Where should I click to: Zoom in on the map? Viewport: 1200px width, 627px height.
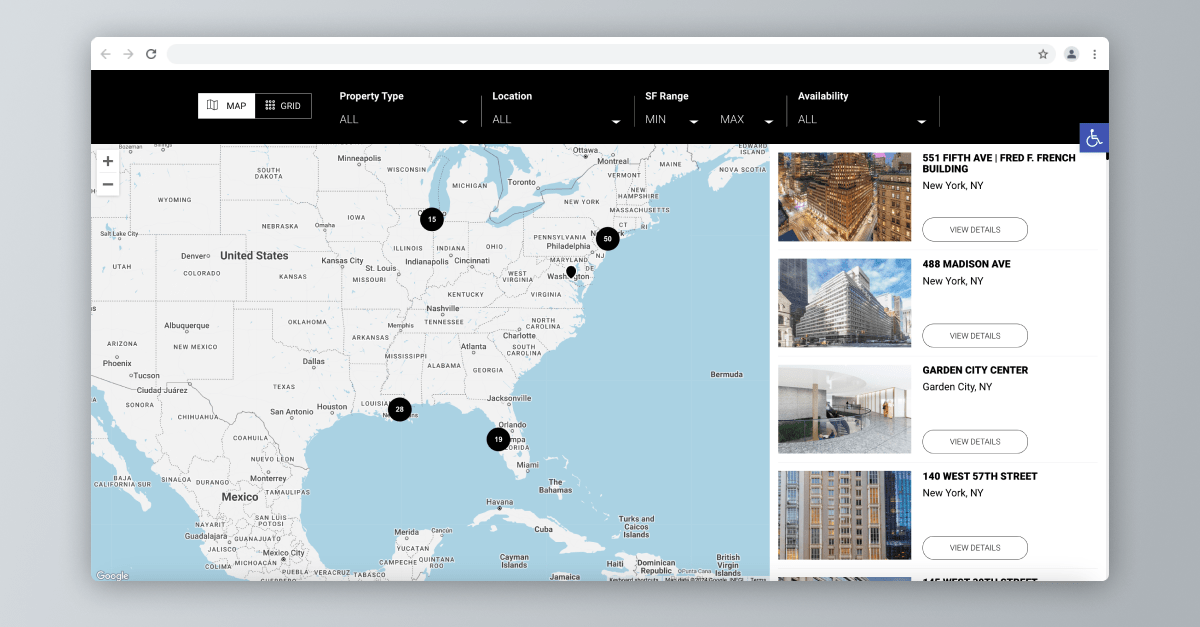pyautogui.click(x=107, y=160)
